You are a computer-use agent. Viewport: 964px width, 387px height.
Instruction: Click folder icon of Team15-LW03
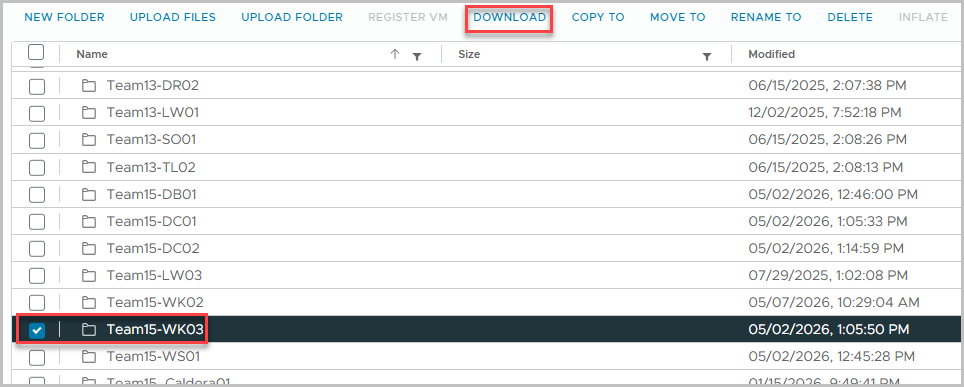tap(89, 276)
